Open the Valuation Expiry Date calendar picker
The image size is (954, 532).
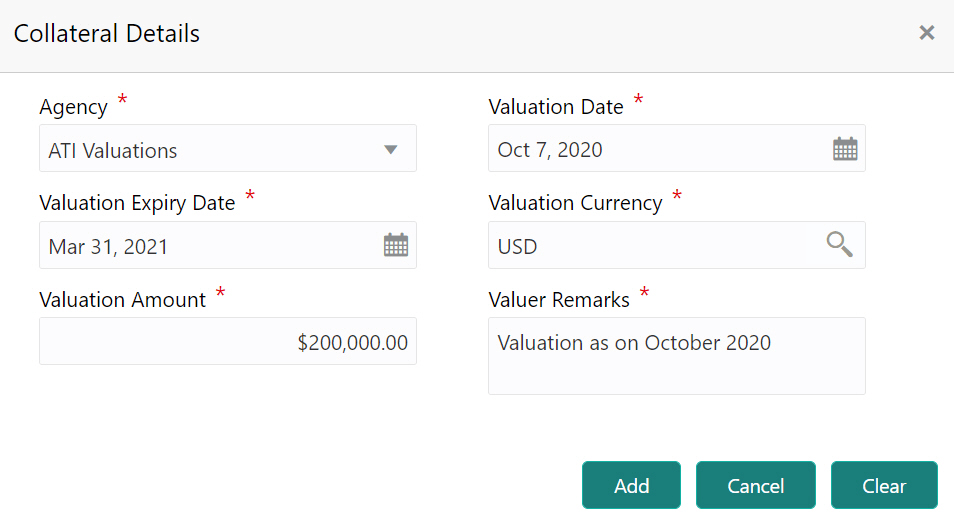[x=395, y=245]
